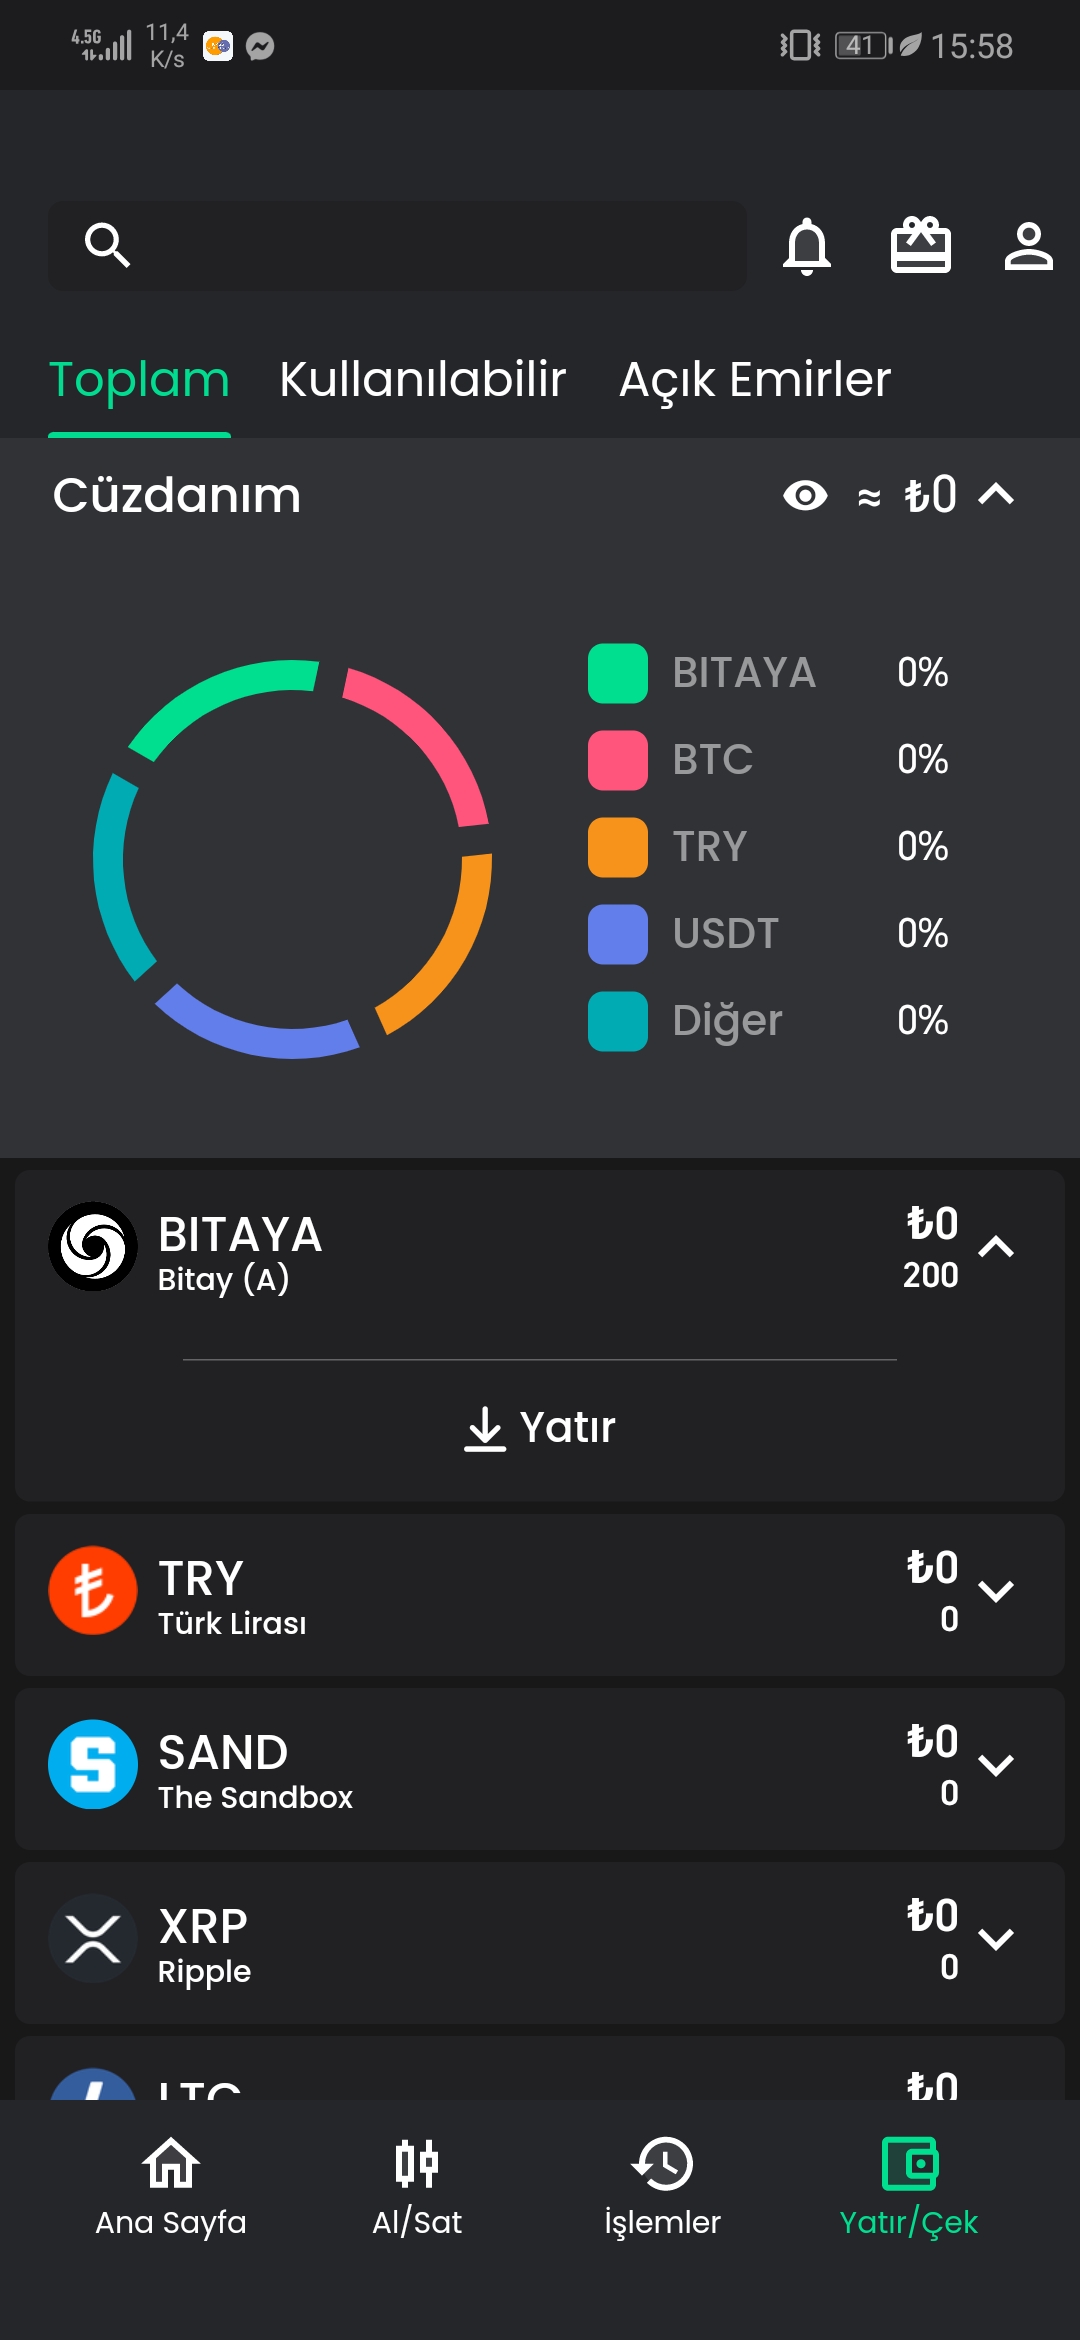
Task: Expand the TRY asset row
Action: 996,1591
